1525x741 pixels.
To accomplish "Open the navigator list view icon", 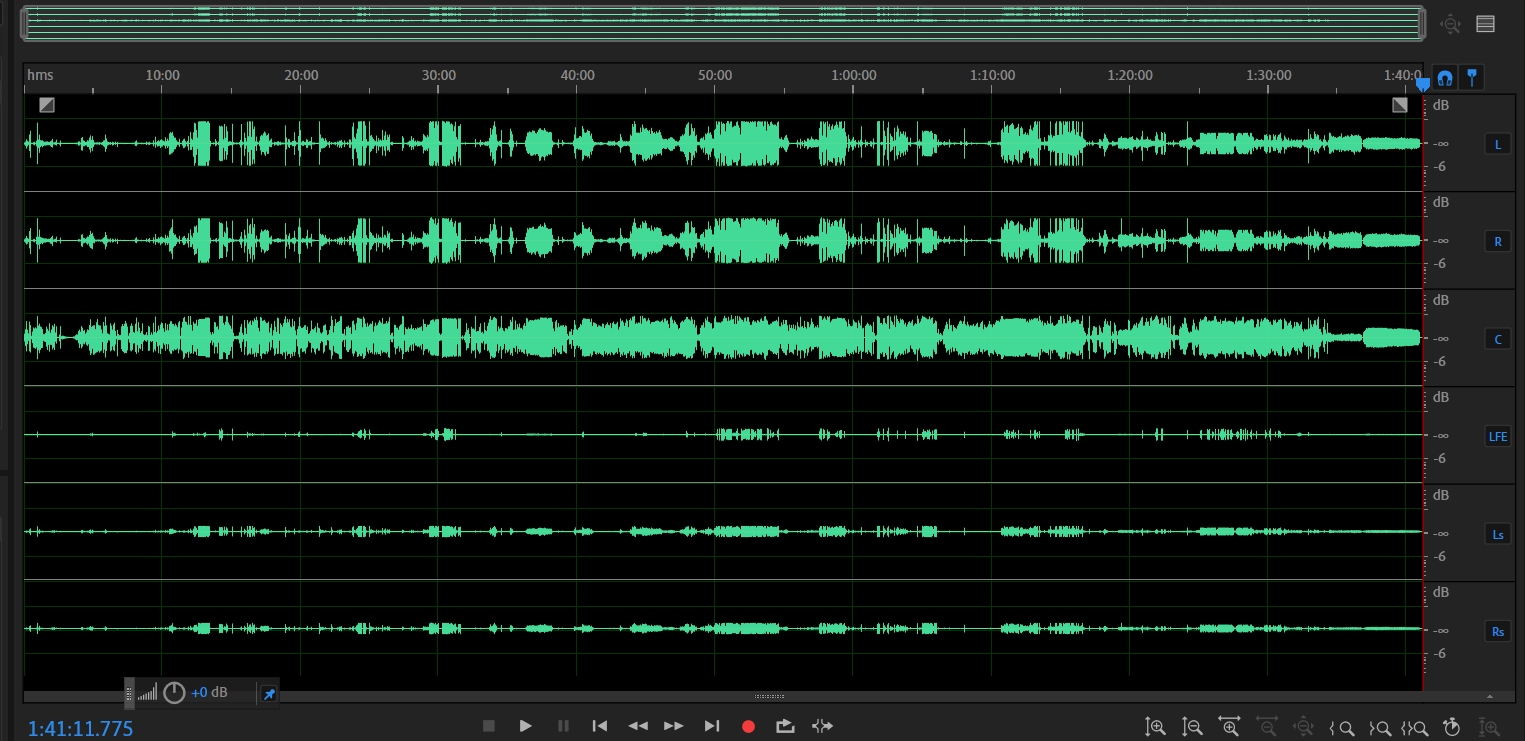I will tap(1486, 24).
